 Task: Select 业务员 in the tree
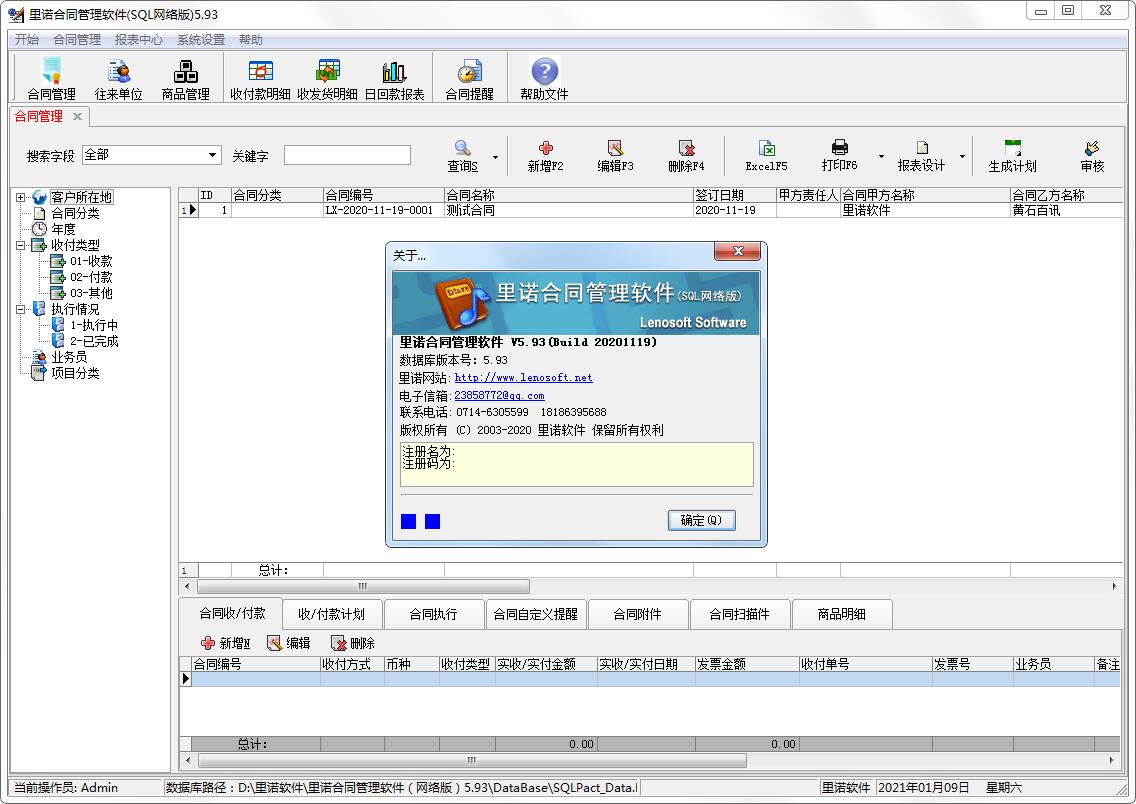(69, 357)
